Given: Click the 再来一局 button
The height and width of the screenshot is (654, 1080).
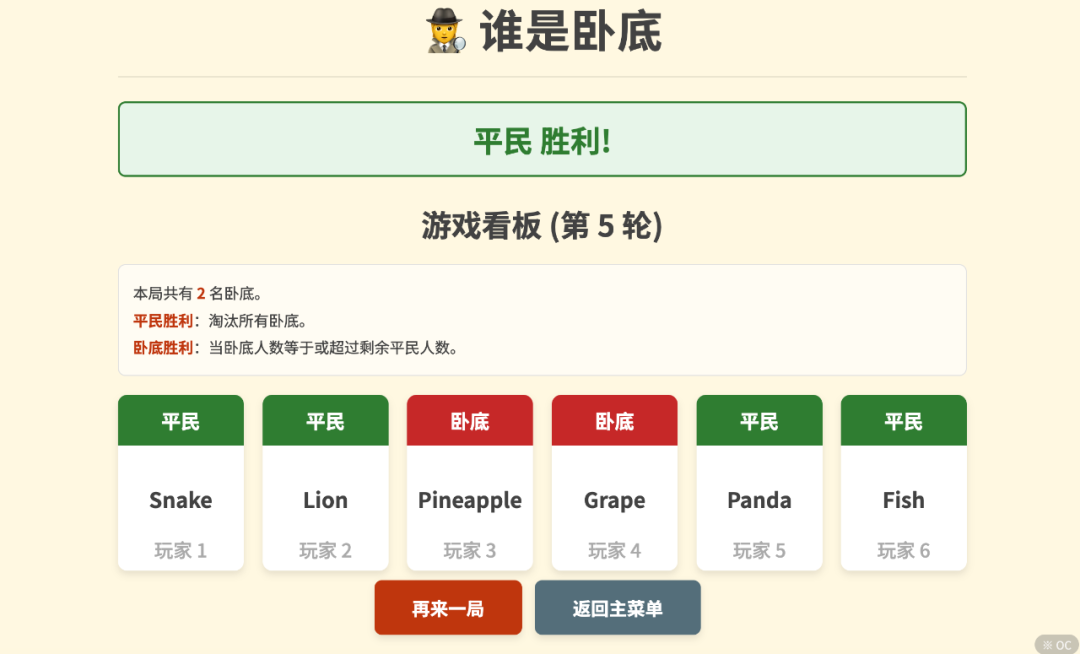Looking at the screenshot, I should 448,607.
